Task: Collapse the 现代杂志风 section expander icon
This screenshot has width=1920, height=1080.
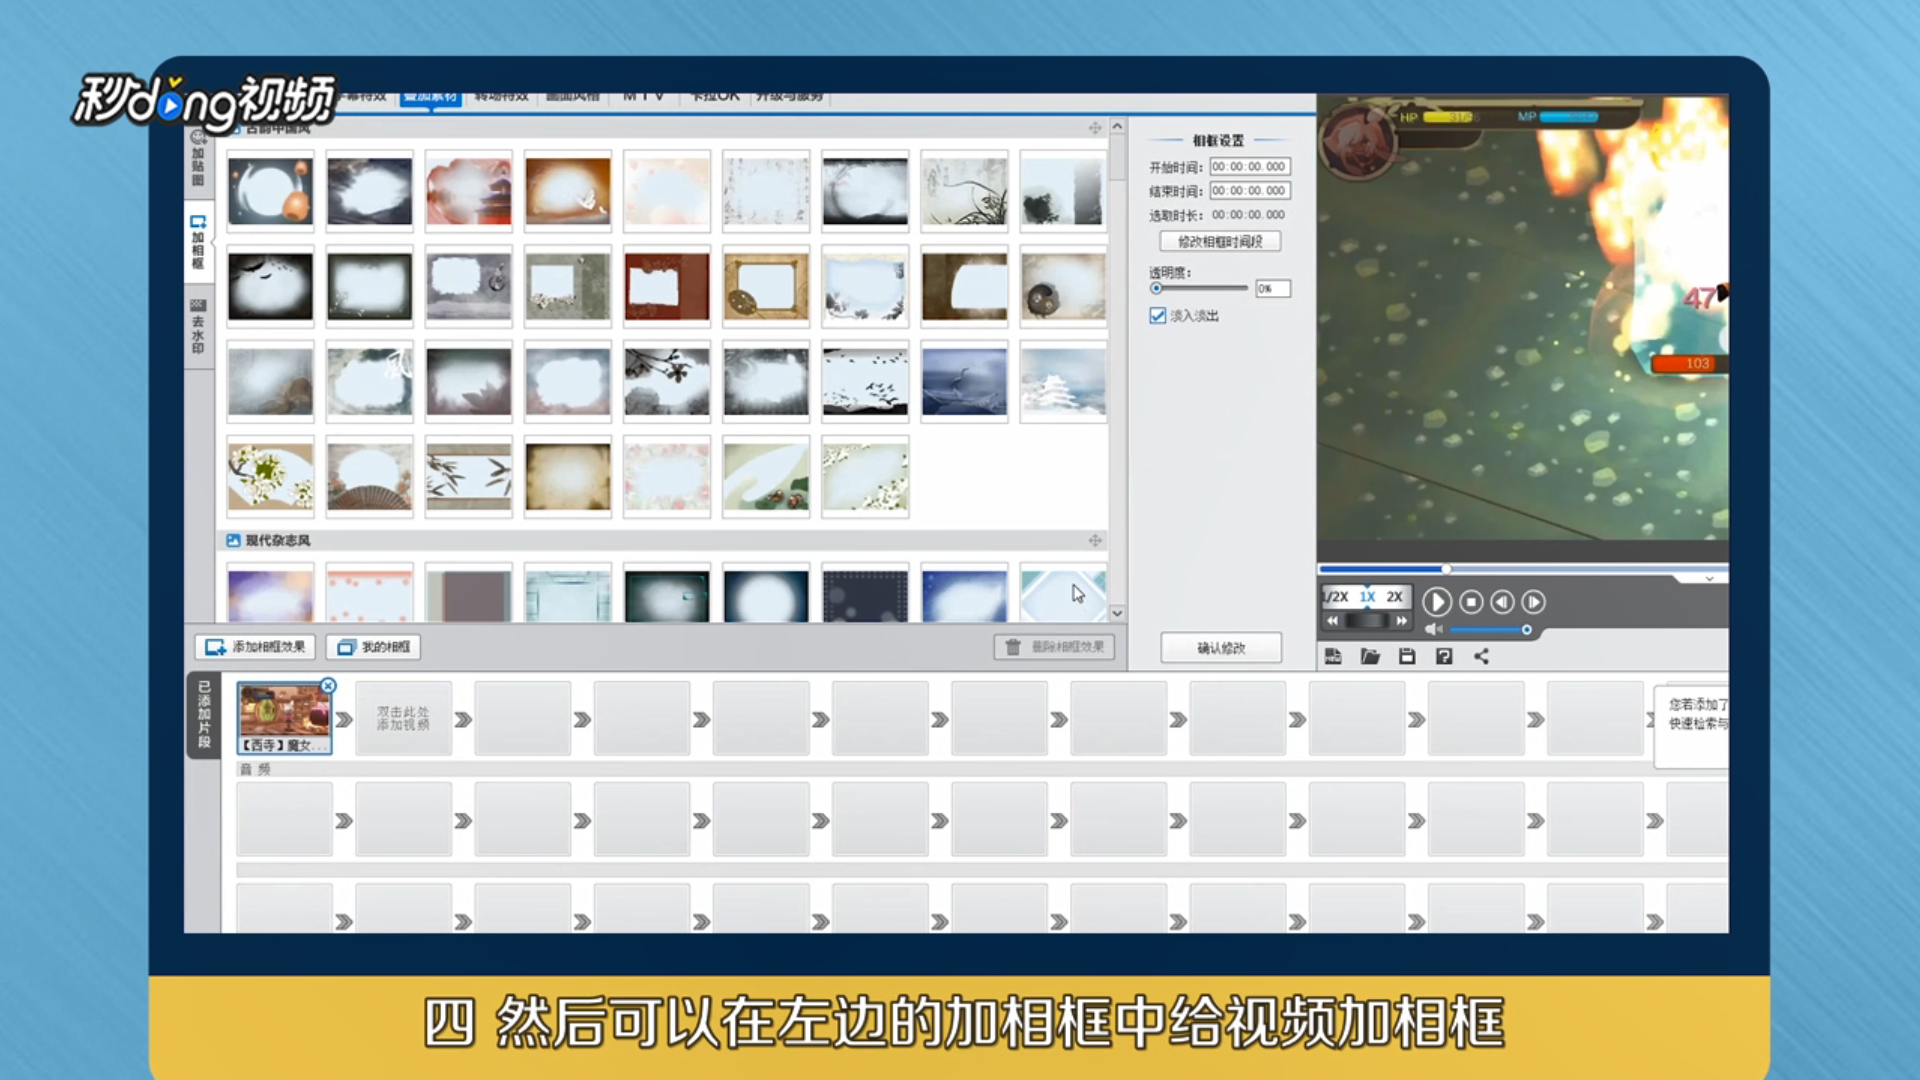Action: [x=1095, y=541]
